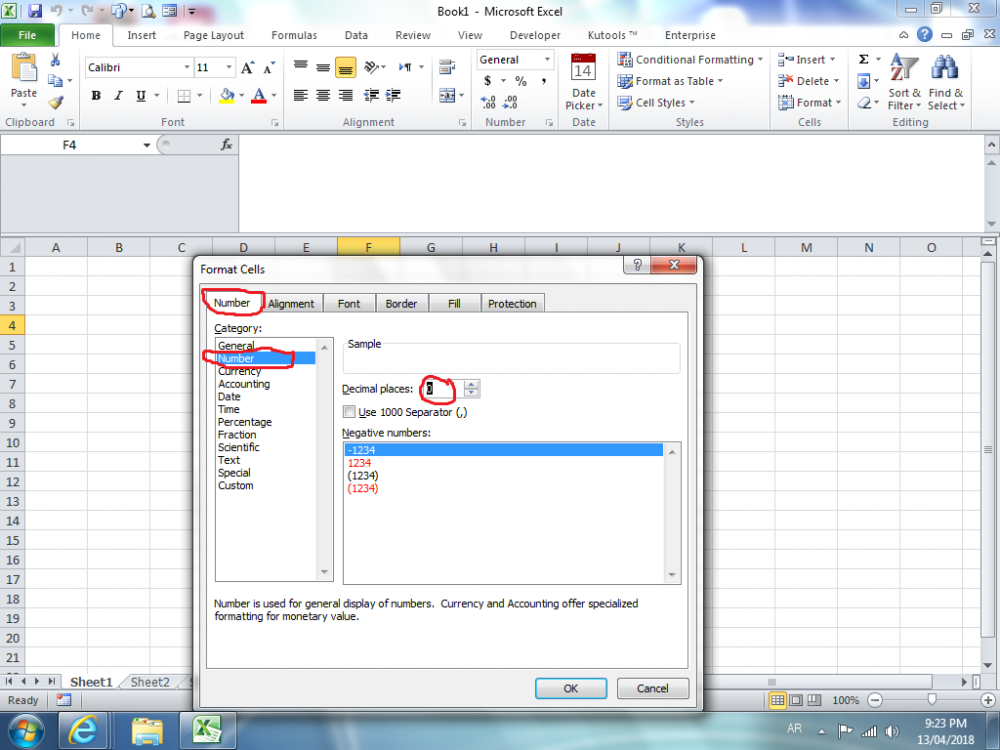This screenshot has height=750, width=1000.
Task: Click the Format Painter brush icon
Action: 55,103
